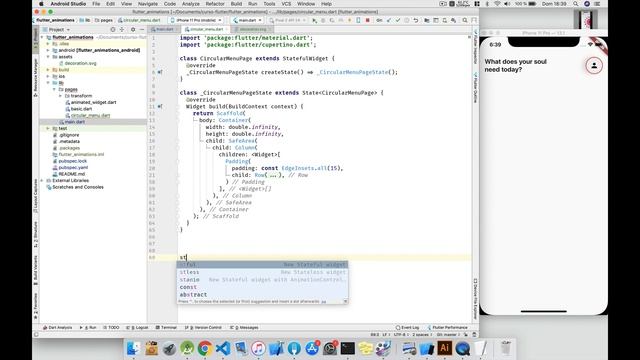Image resolution: width=640 pixels, height=360 pixels.
Task: Collapse the pages folder in tree
Action: (x=54, y=89)
